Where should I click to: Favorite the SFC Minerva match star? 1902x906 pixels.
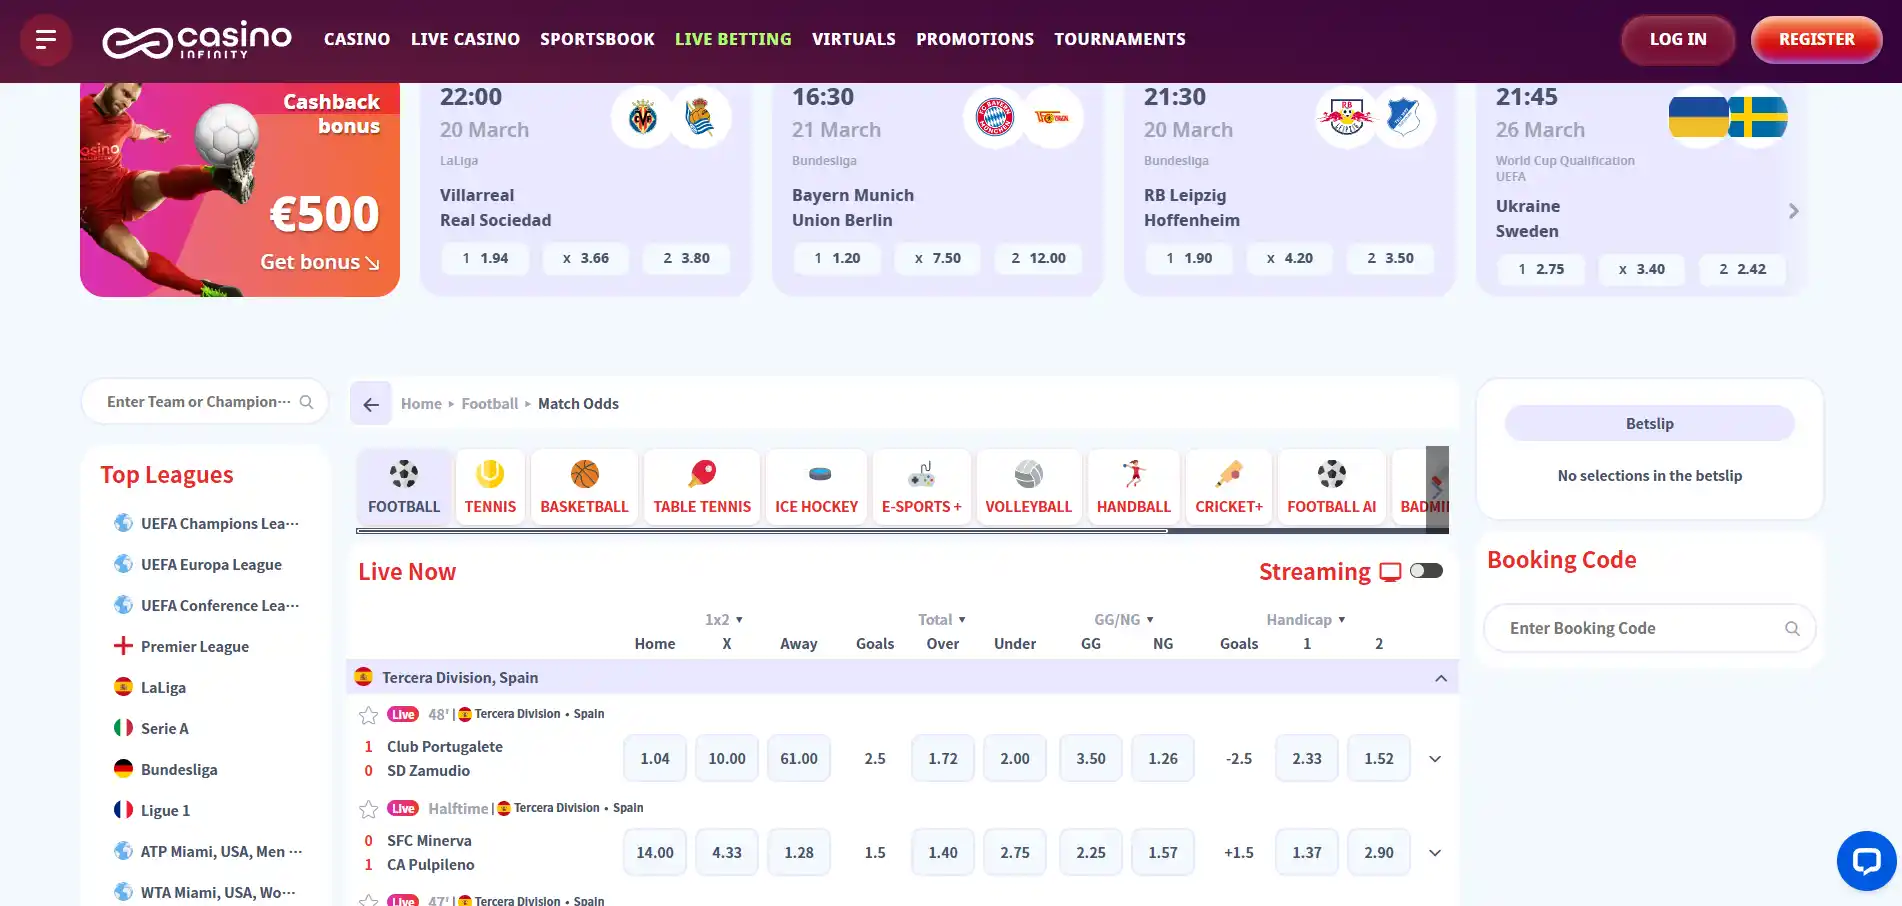pos(368,809)
